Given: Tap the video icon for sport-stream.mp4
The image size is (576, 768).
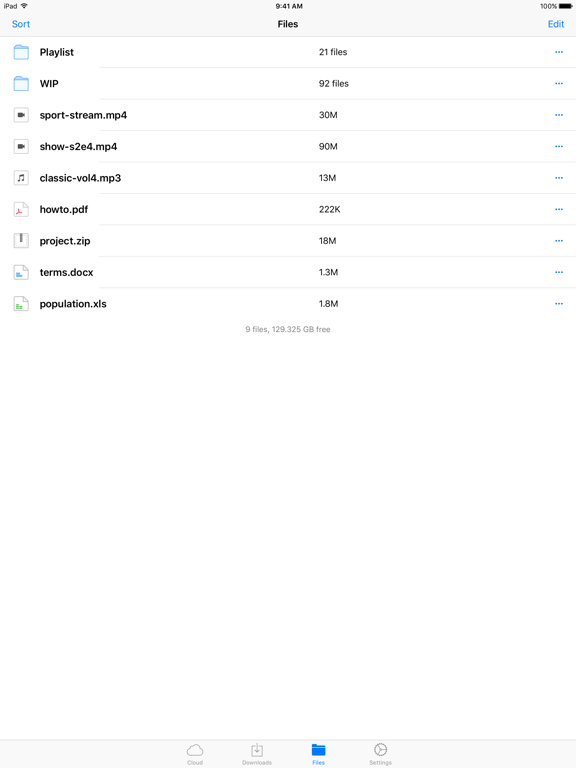Looking at the screenshot, I should pos(21,115).
